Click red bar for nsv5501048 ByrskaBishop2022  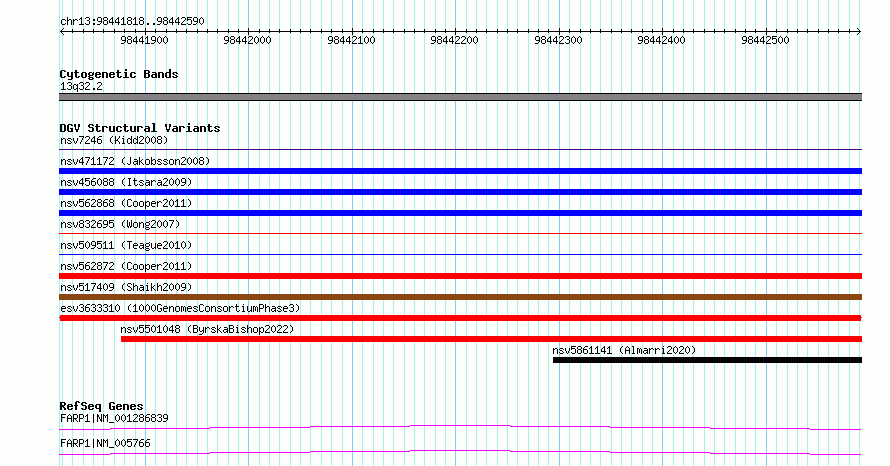coord(492,339)
